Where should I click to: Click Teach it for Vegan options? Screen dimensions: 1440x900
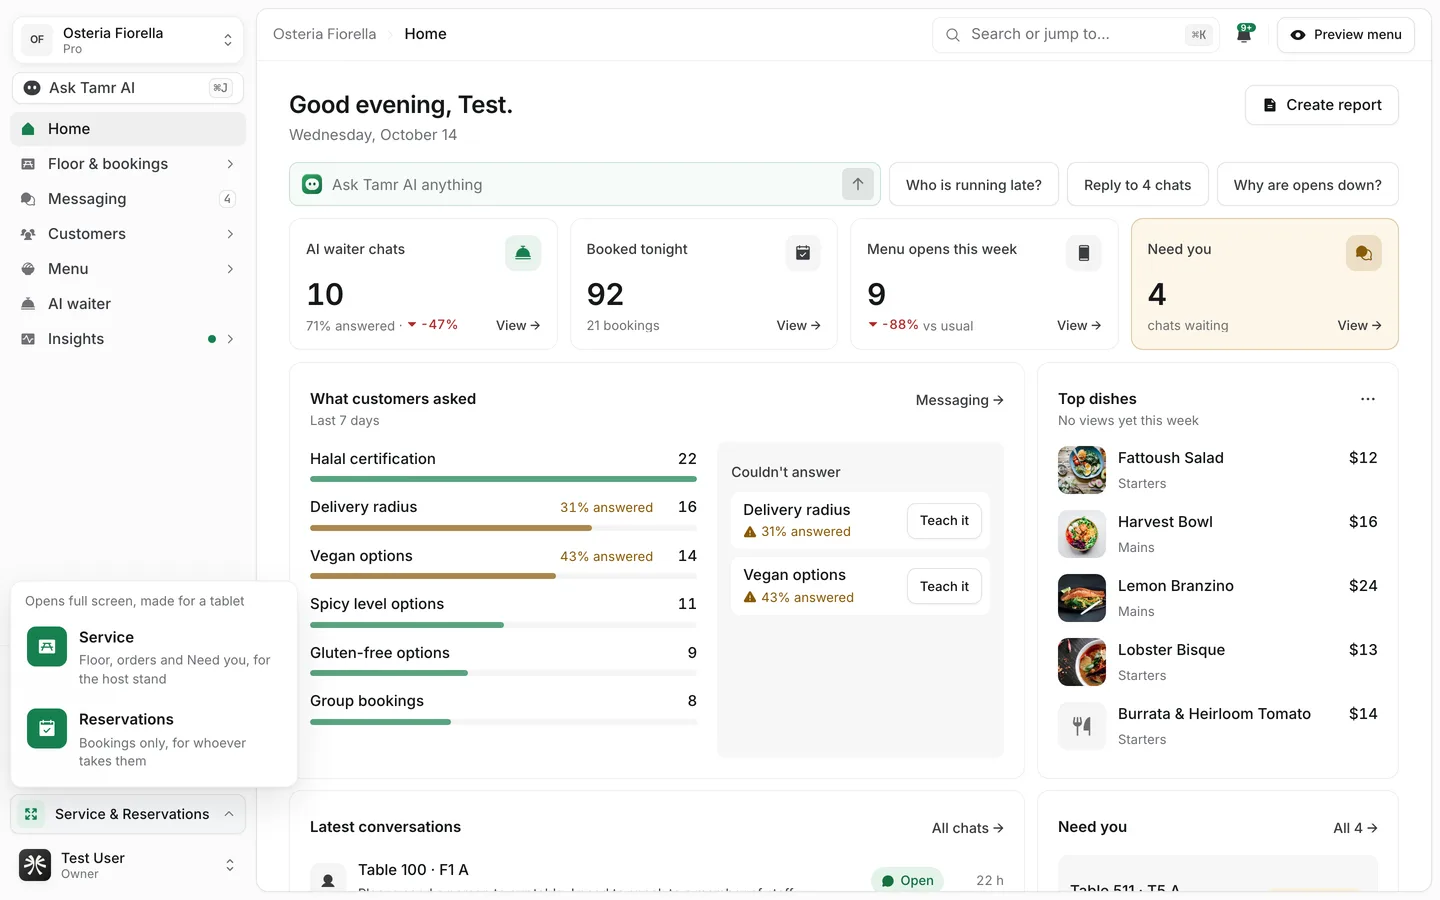[944, 587]
